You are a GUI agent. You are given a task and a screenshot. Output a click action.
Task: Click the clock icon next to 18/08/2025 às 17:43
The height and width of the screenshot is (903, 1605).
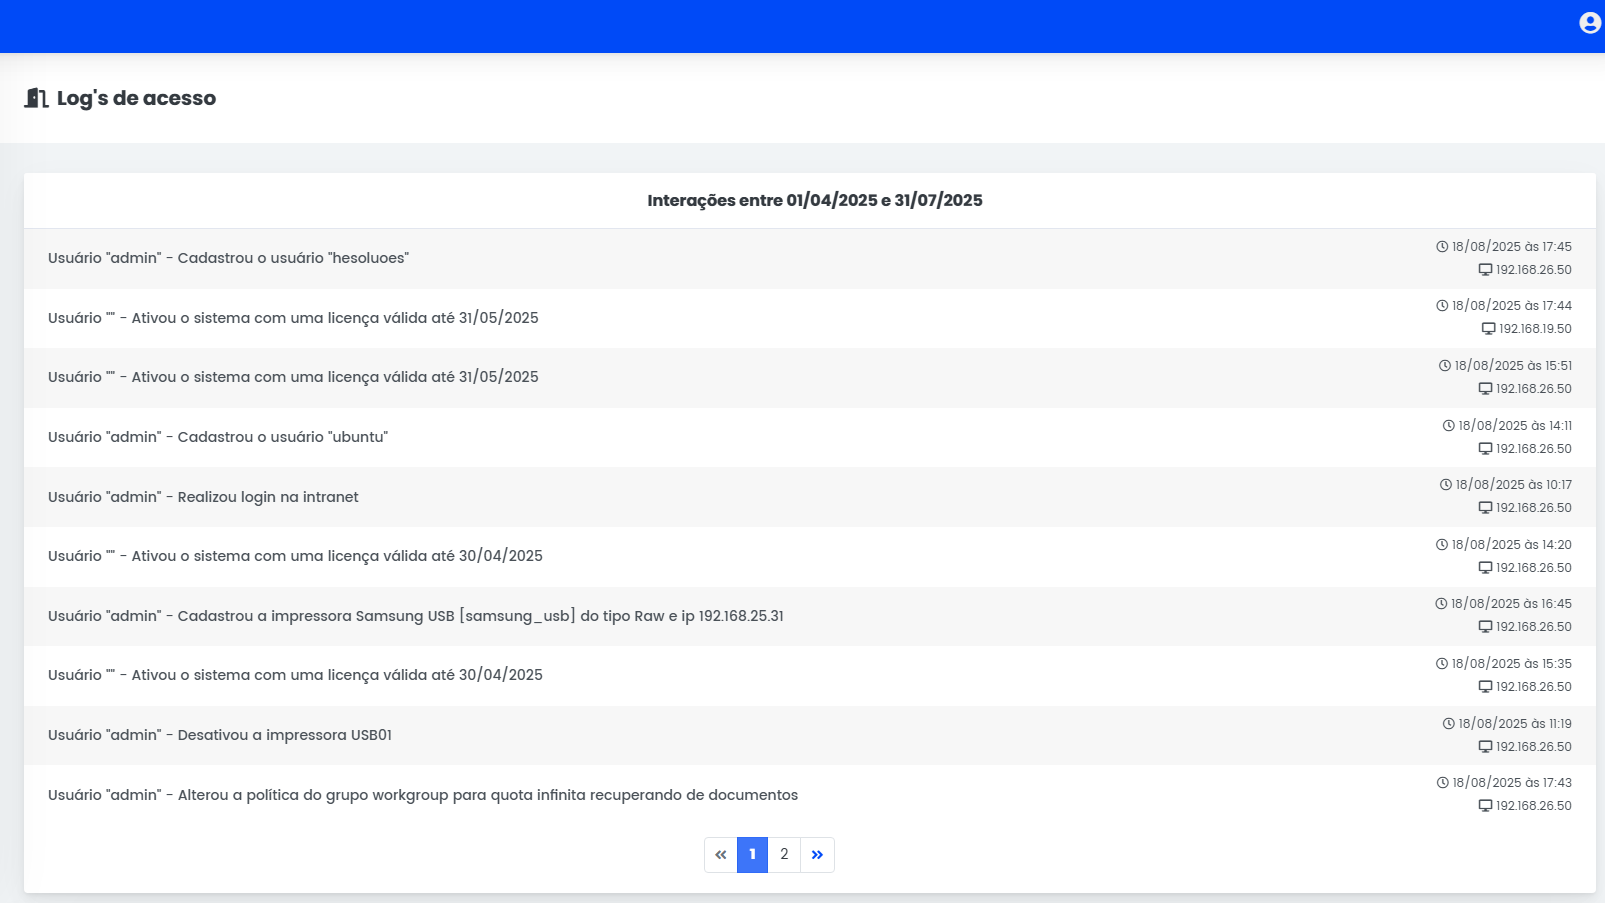click(x=1442, y=783)
